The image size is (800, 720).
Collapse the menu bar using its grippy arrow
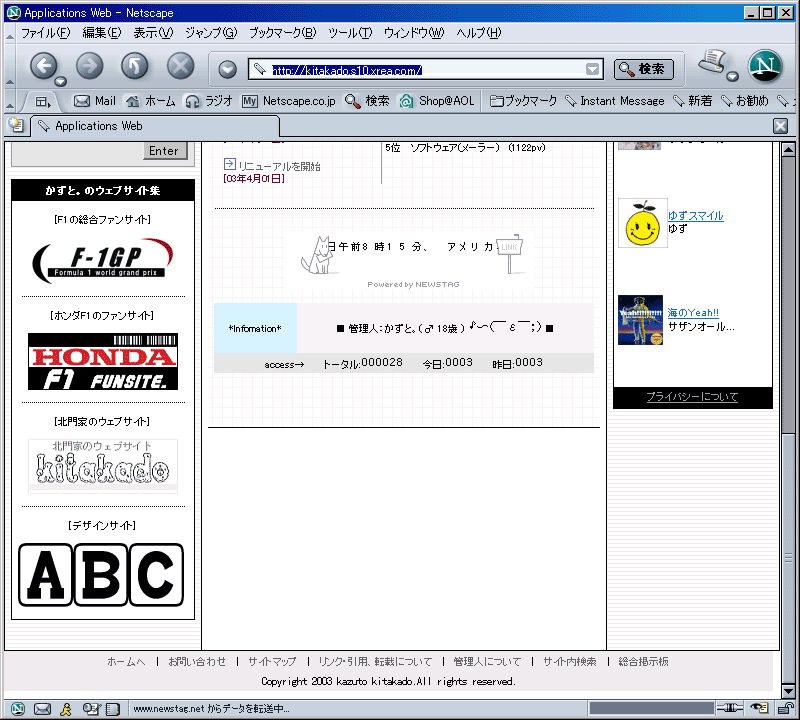coord(10,35)
